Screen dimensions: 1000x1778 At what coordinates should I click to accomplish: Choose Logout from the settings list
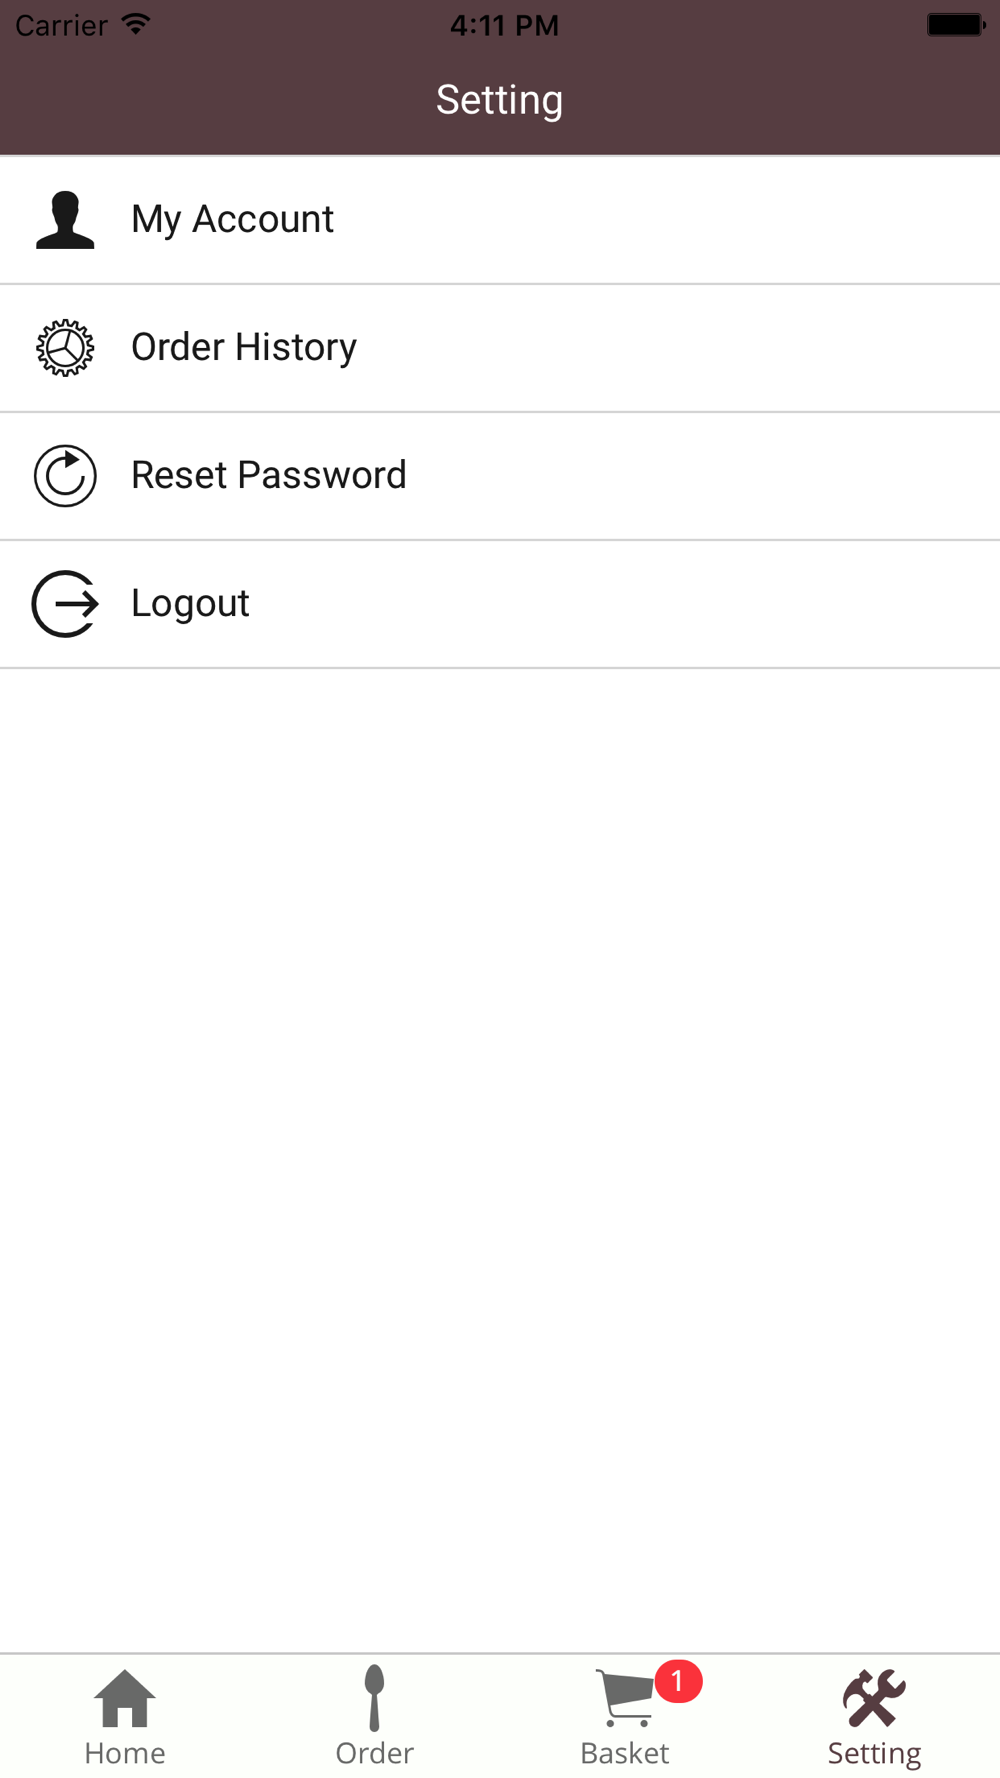click(500, 604)
